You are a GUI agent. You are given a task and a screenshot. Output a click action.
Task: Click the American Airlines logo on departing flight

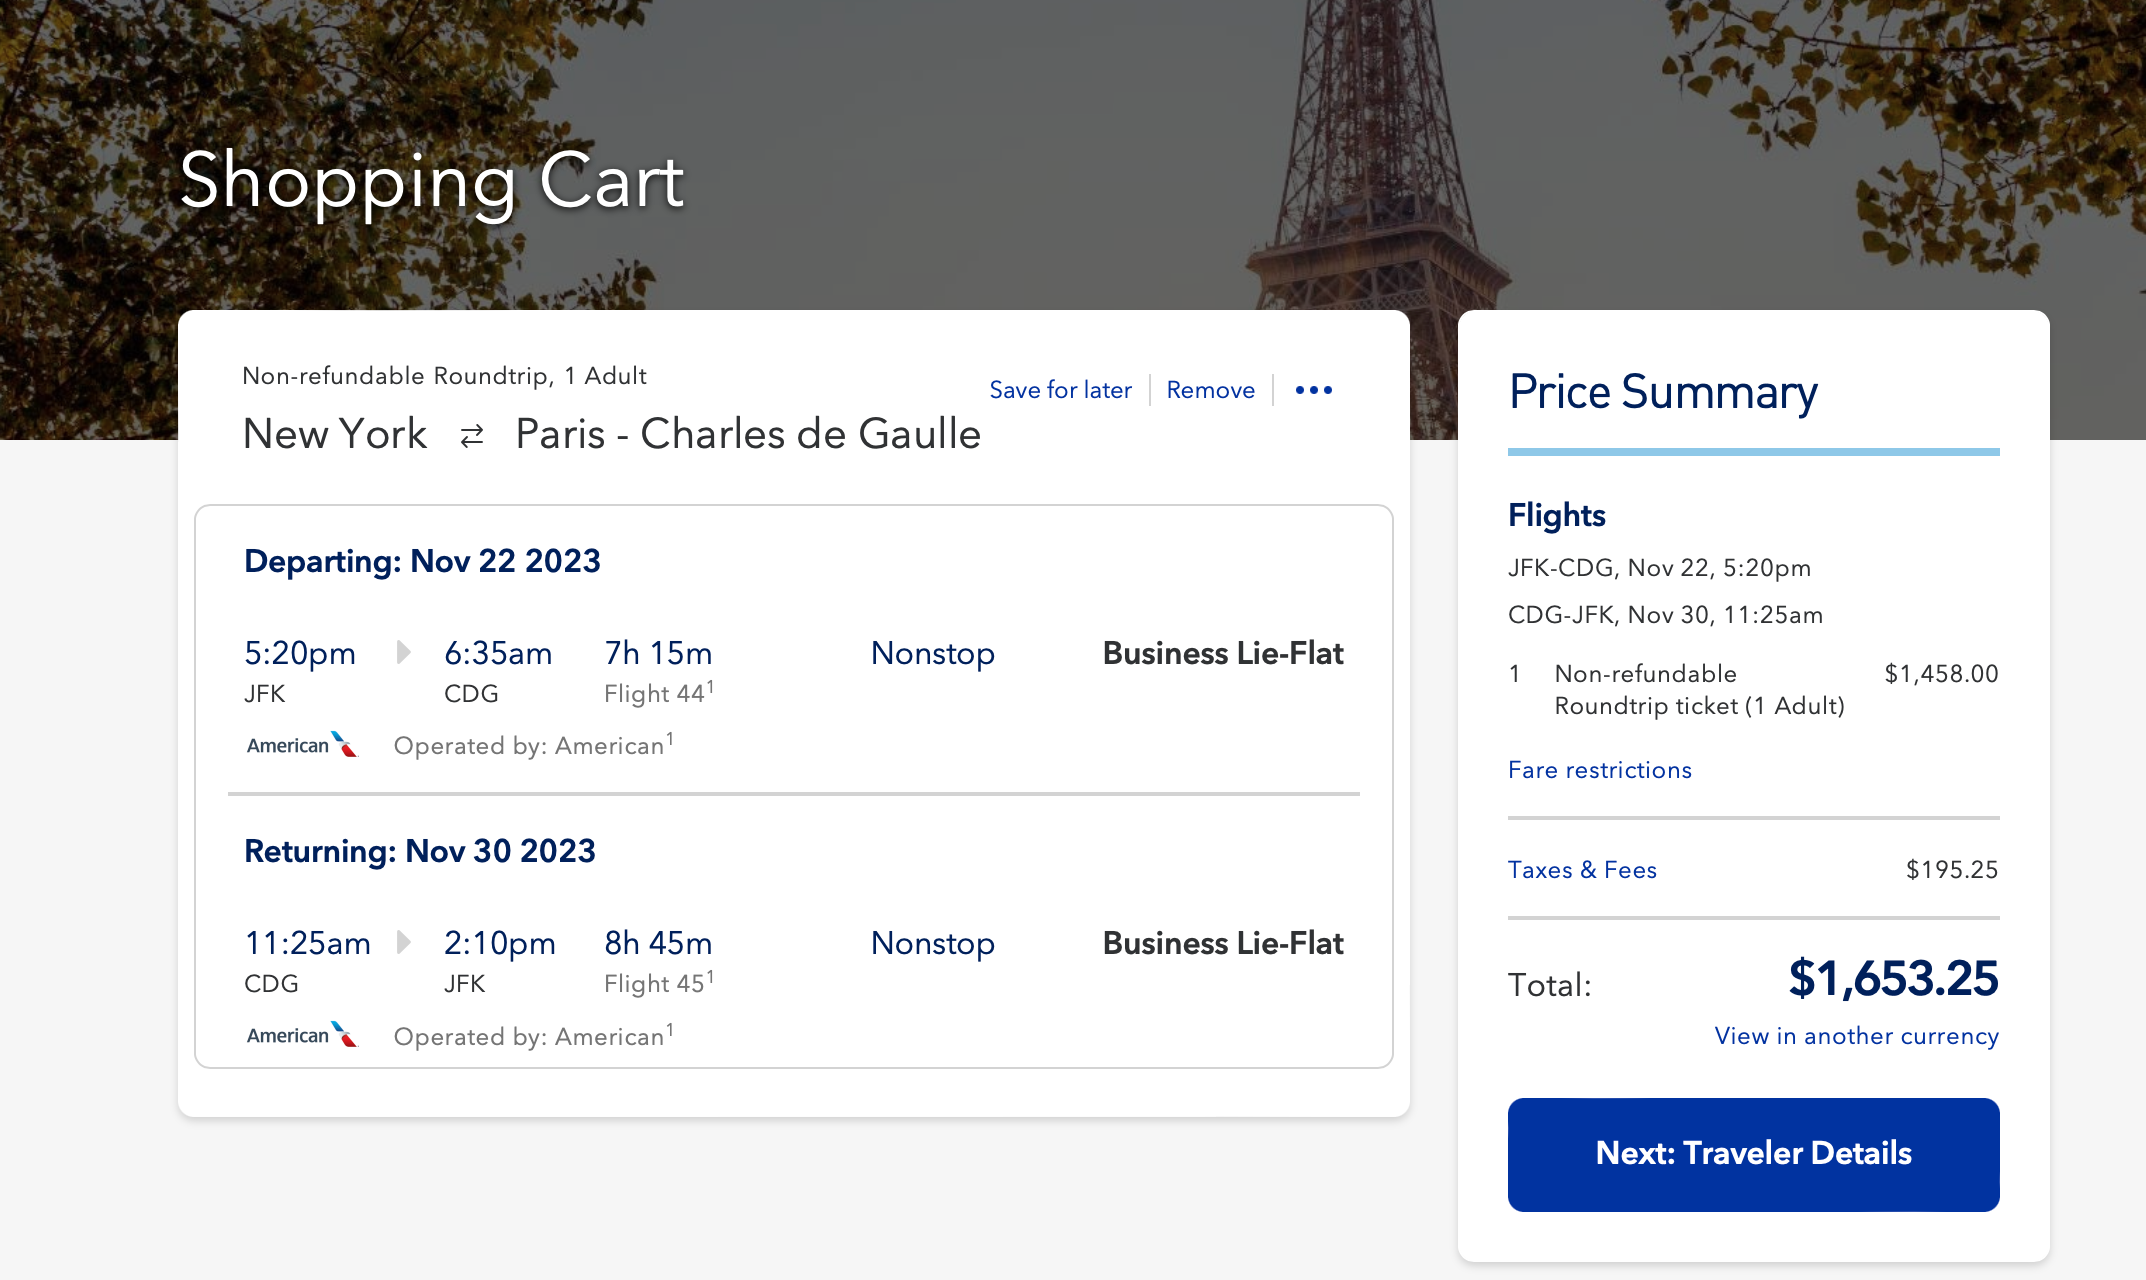301,745
